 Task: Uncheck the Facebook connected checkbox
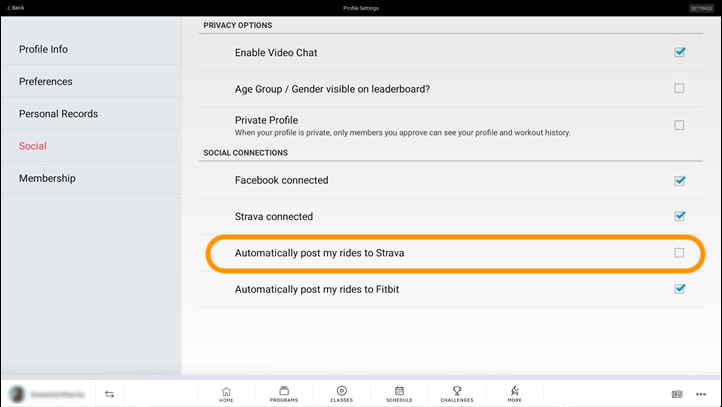click(x=679, y=181)
